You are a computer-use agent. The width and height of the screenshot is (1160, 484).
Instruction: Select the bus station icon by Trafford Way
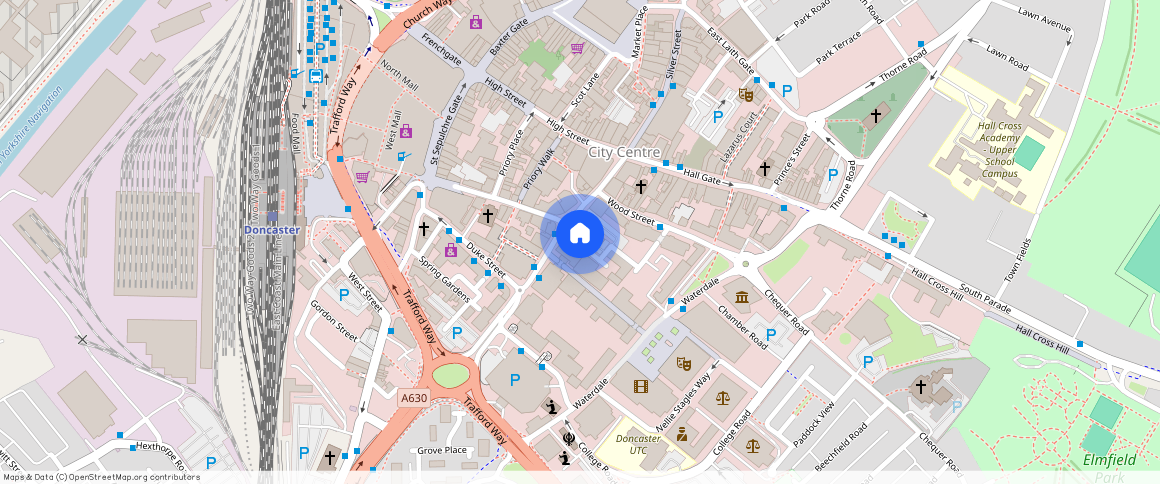pos(315,75)
